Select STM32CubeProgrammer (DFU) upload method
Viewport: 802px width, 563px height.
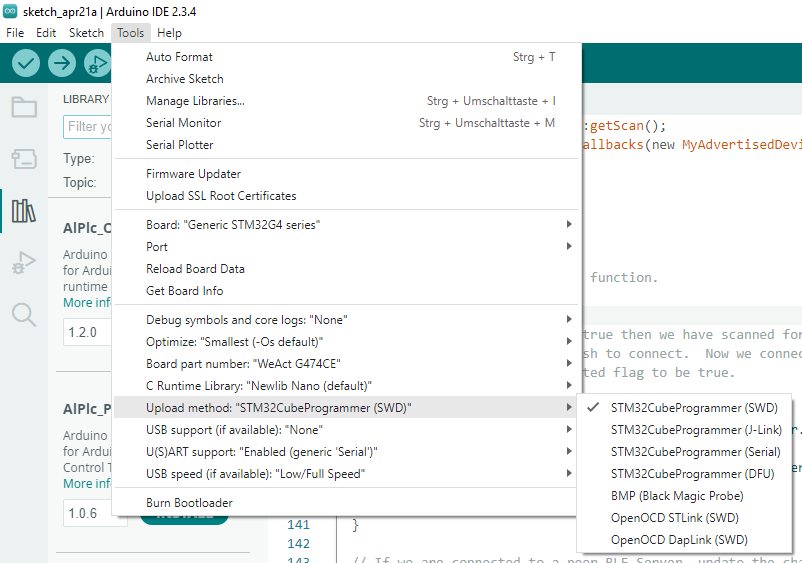pyautogui.click(x=684, y=474)
